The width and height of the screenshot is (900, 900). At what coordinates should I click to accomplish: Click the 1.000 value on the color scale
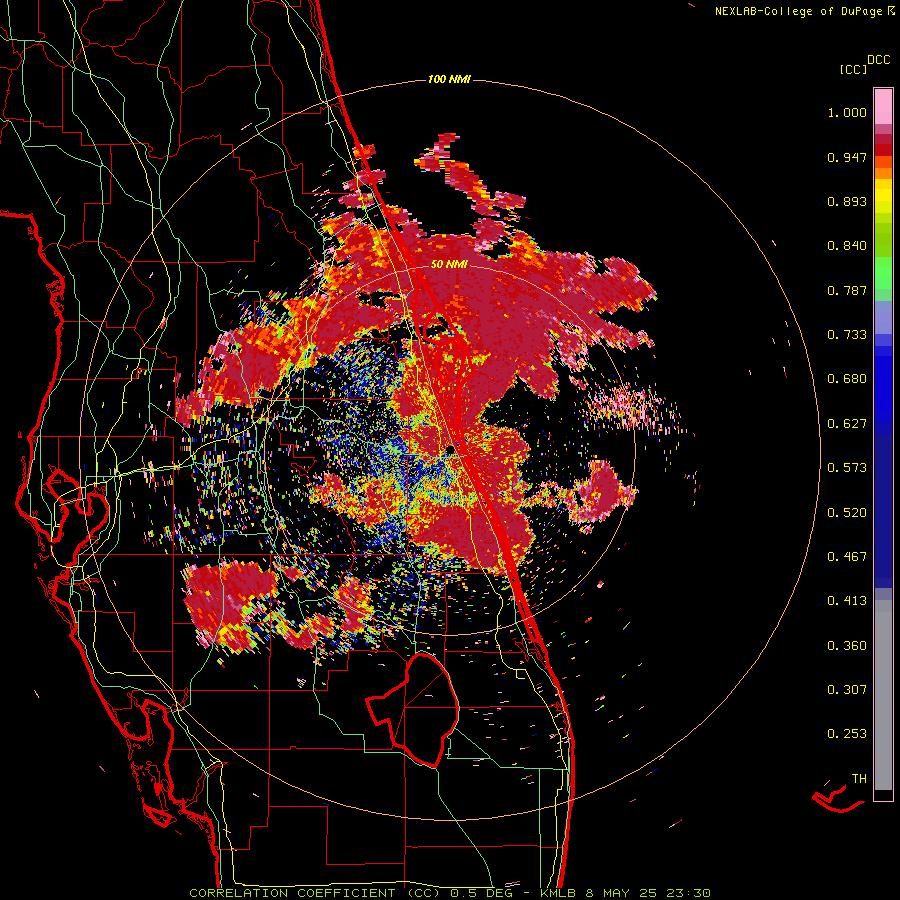(x=847, y=112)
